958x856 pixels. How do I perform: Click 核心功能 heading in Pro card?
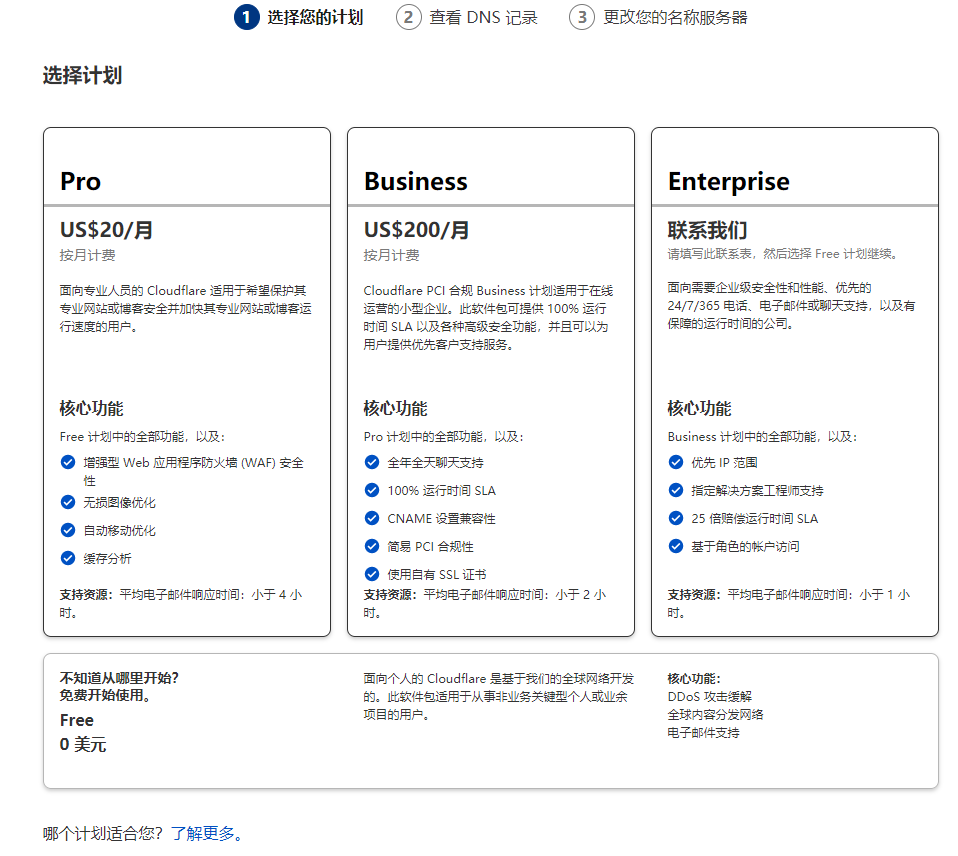[x=92, y=408]
